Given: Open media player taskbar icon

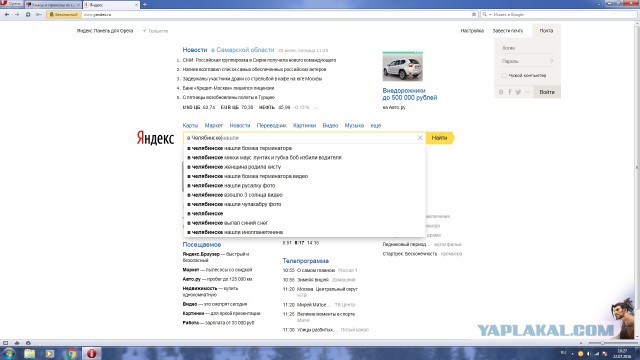Looking at the screenshot, I should click(x=50, y=353).
